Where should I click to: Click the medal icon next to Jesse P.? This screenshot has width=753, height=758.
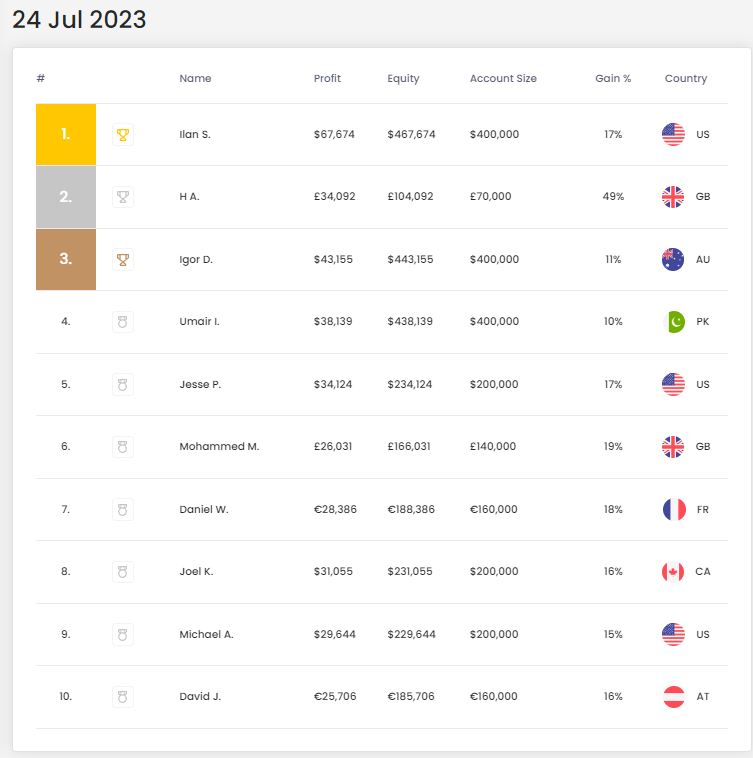point(123,384)
